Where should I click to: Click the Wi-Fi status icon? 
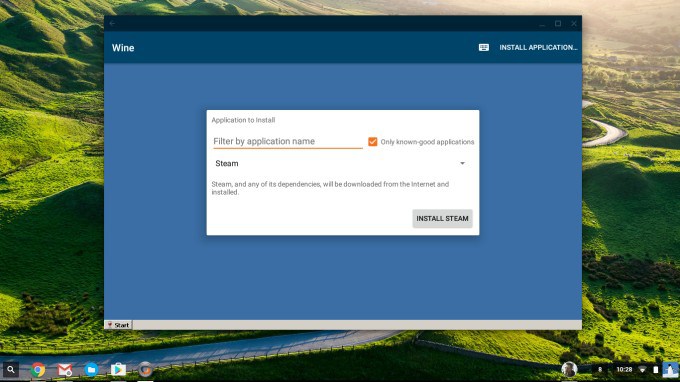pyautogui.click(x=642, y=369)
